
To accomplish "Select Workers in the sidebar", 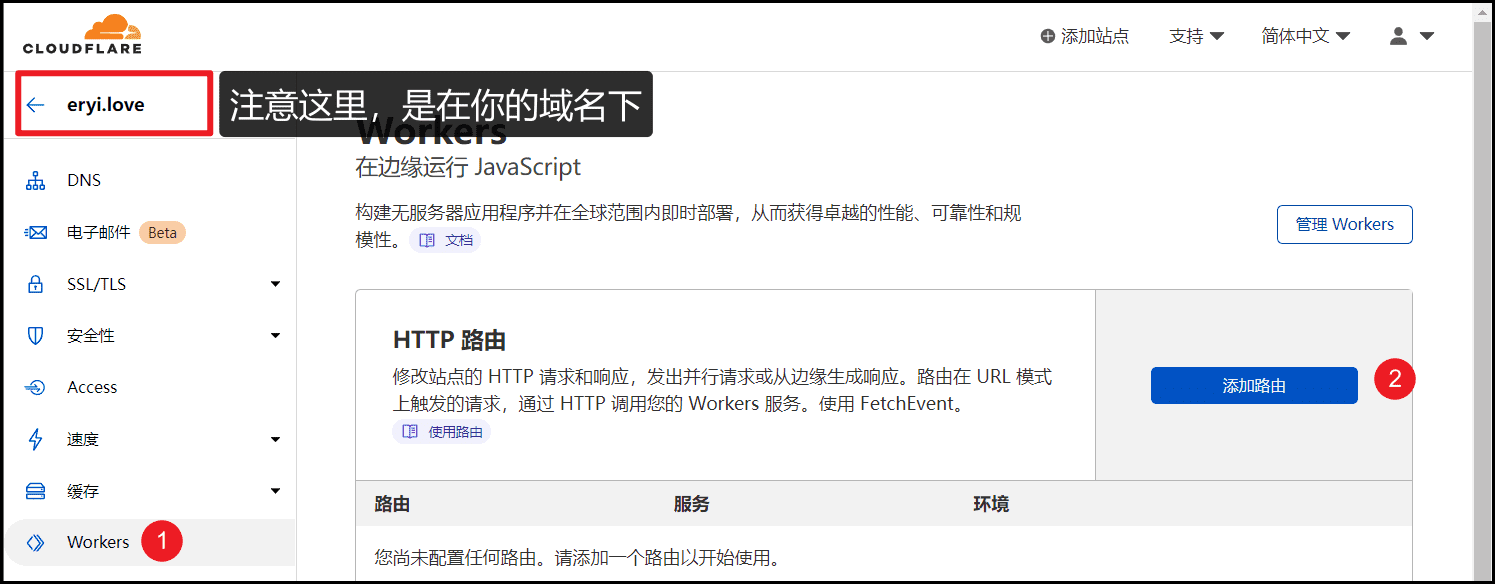I will click(150, 542).
